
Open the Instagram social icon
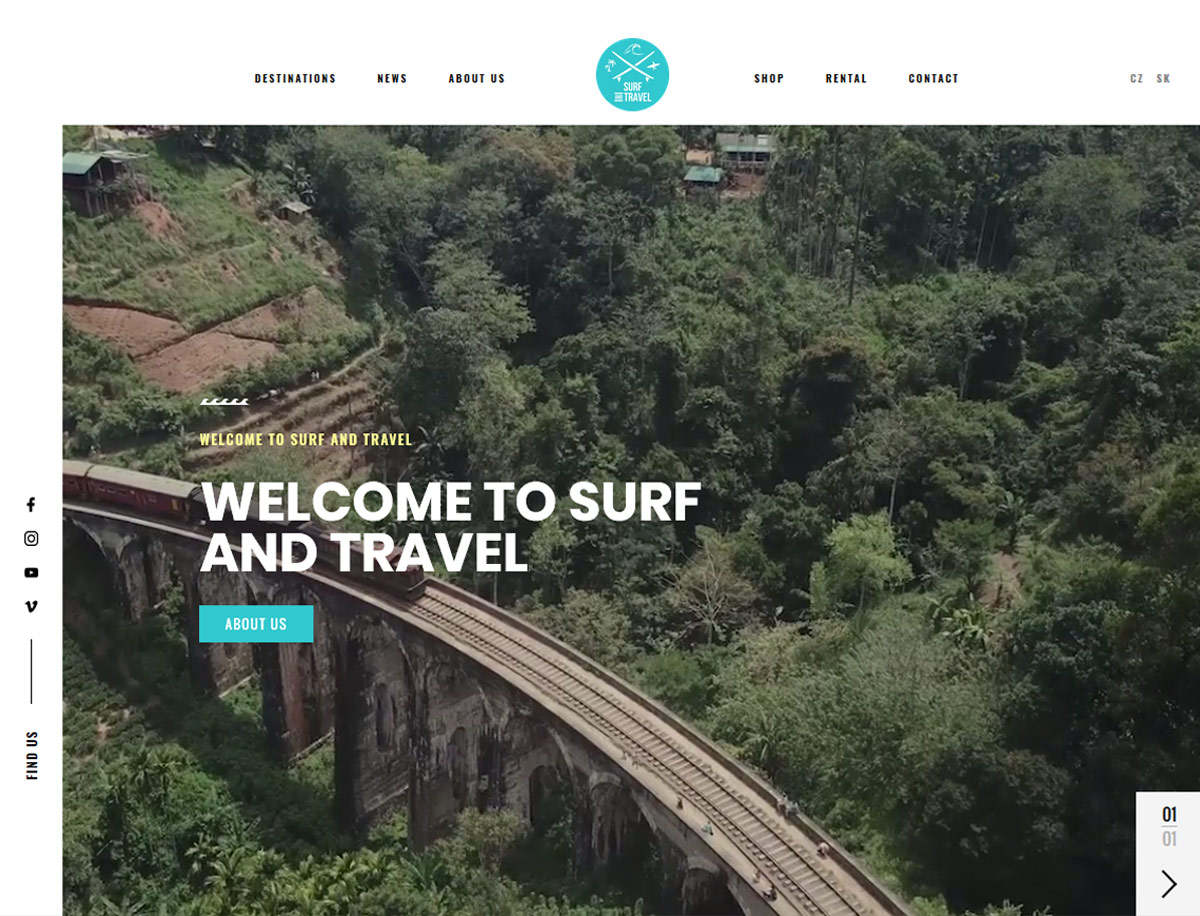coord(31,539)
